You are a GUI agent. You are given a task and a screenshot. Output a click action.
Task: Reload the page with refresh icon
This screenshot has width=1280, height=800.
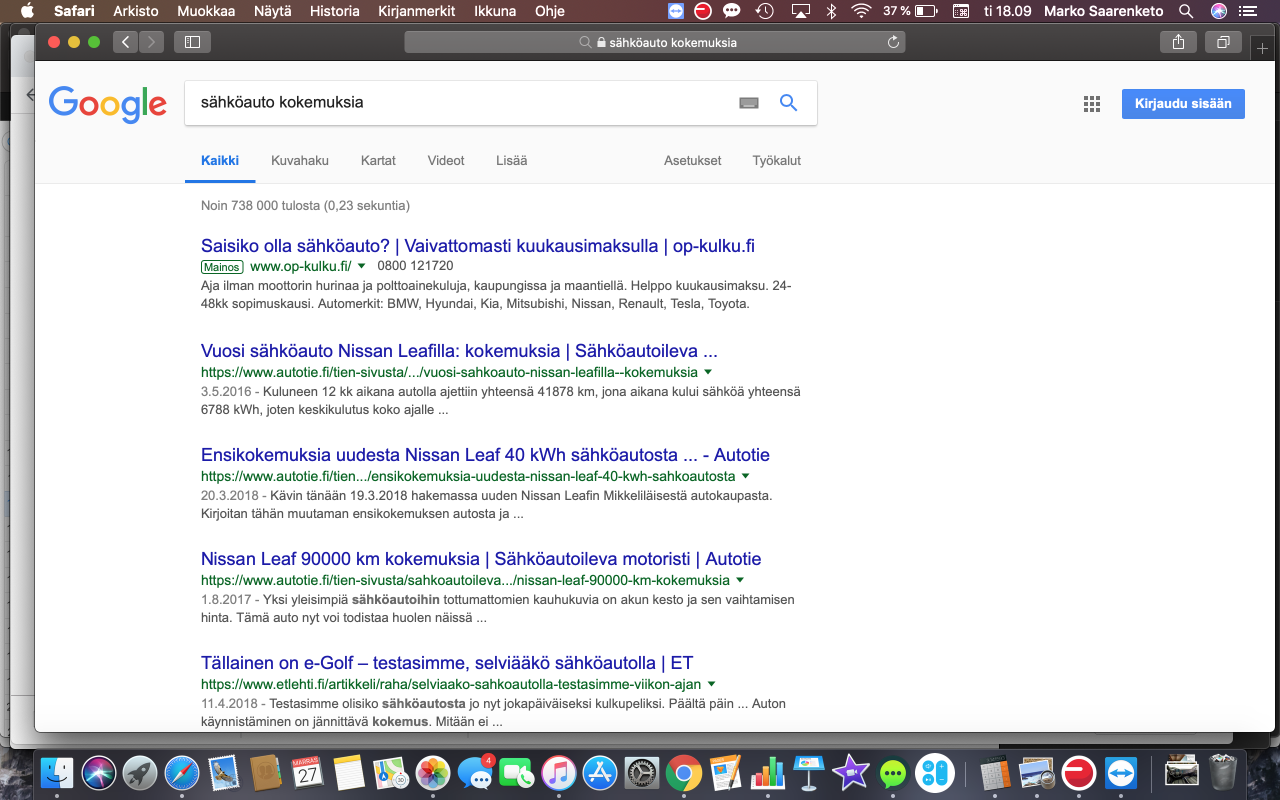(893, 43)
